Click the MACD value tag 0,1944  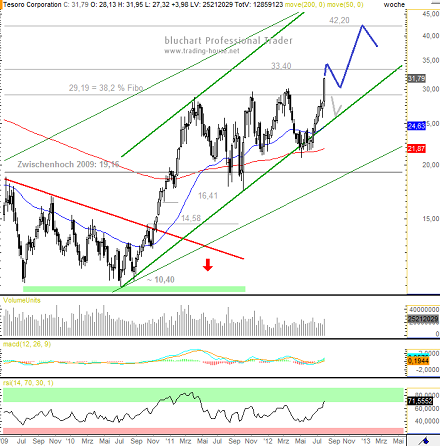point(418,361)
